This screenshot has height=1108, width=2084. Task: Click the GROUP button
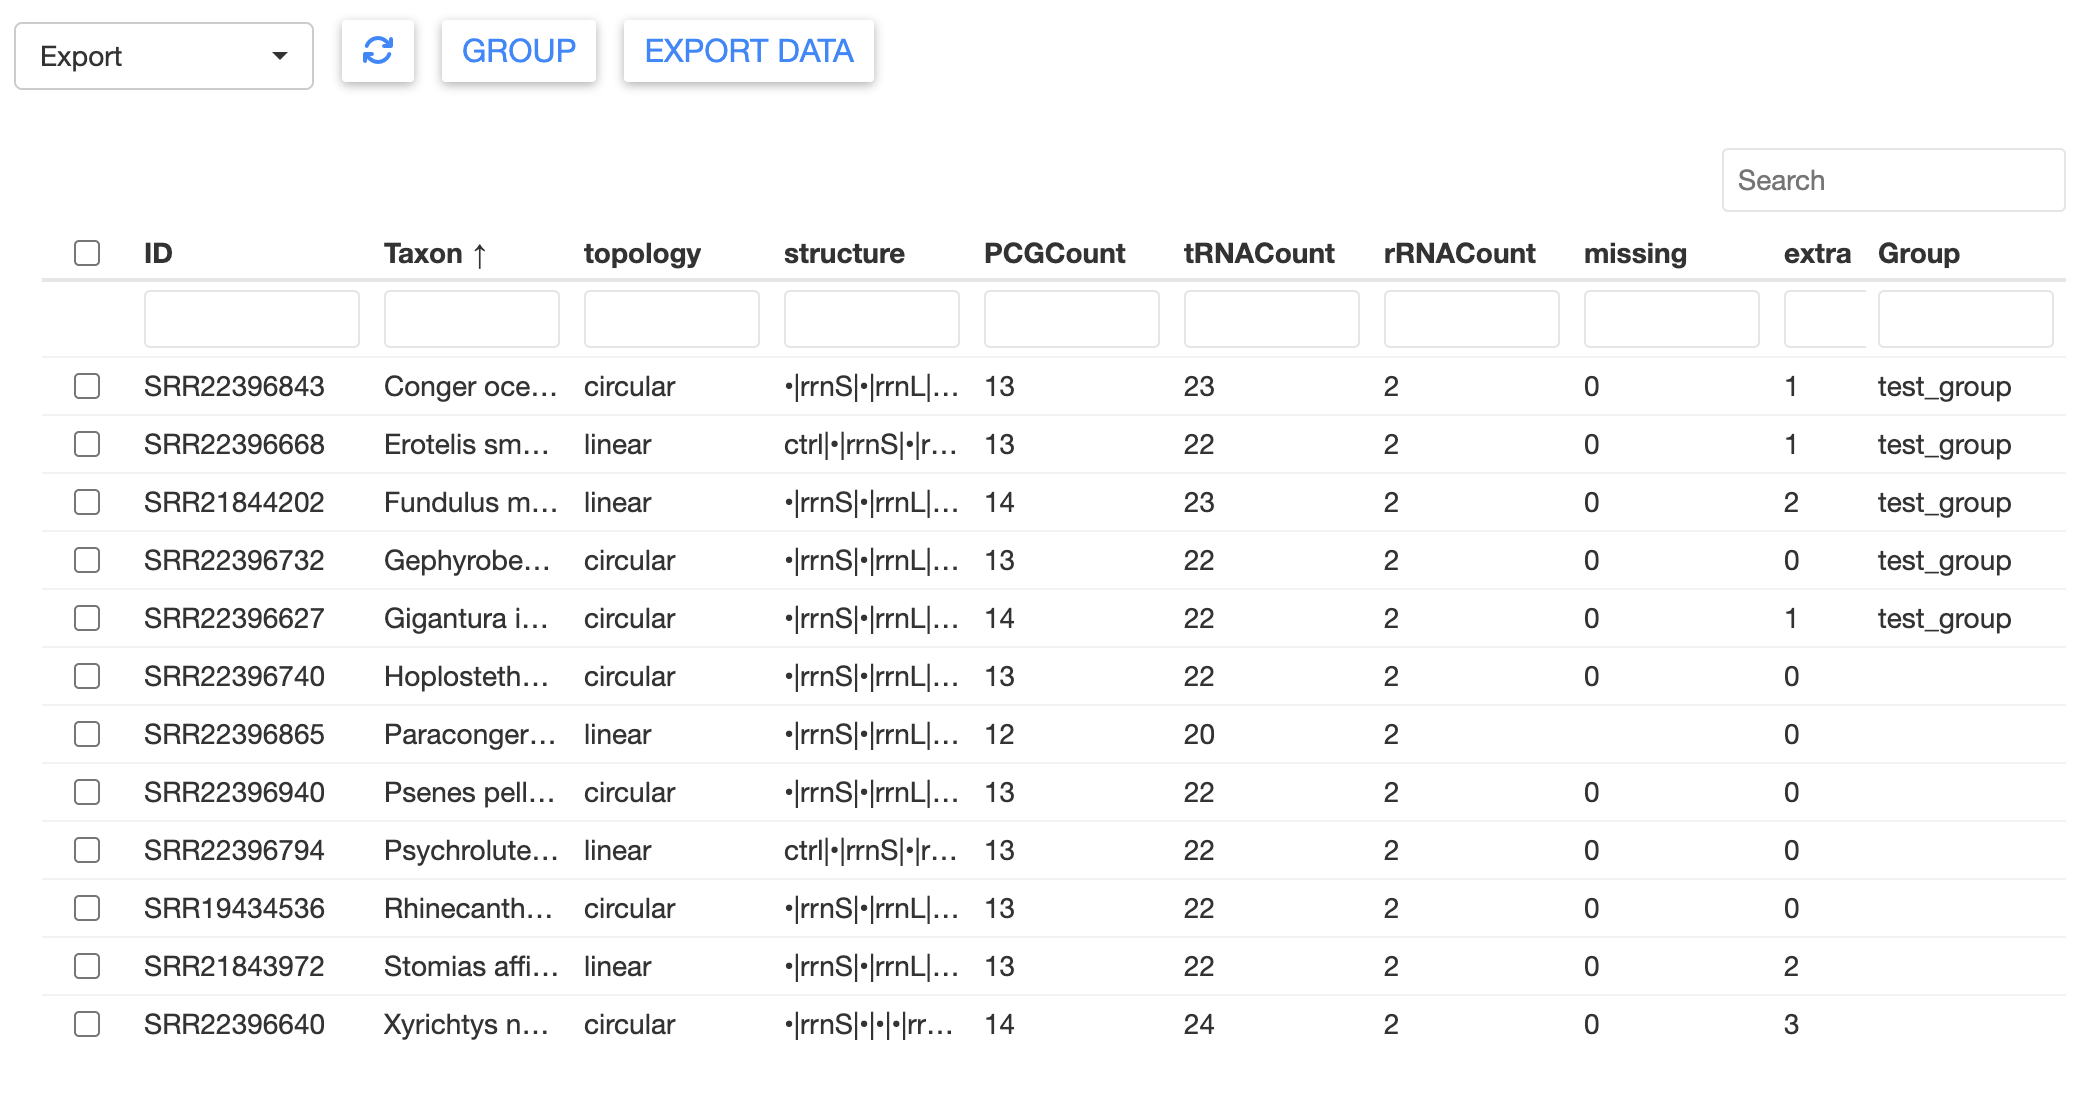[x=519, y=51]
